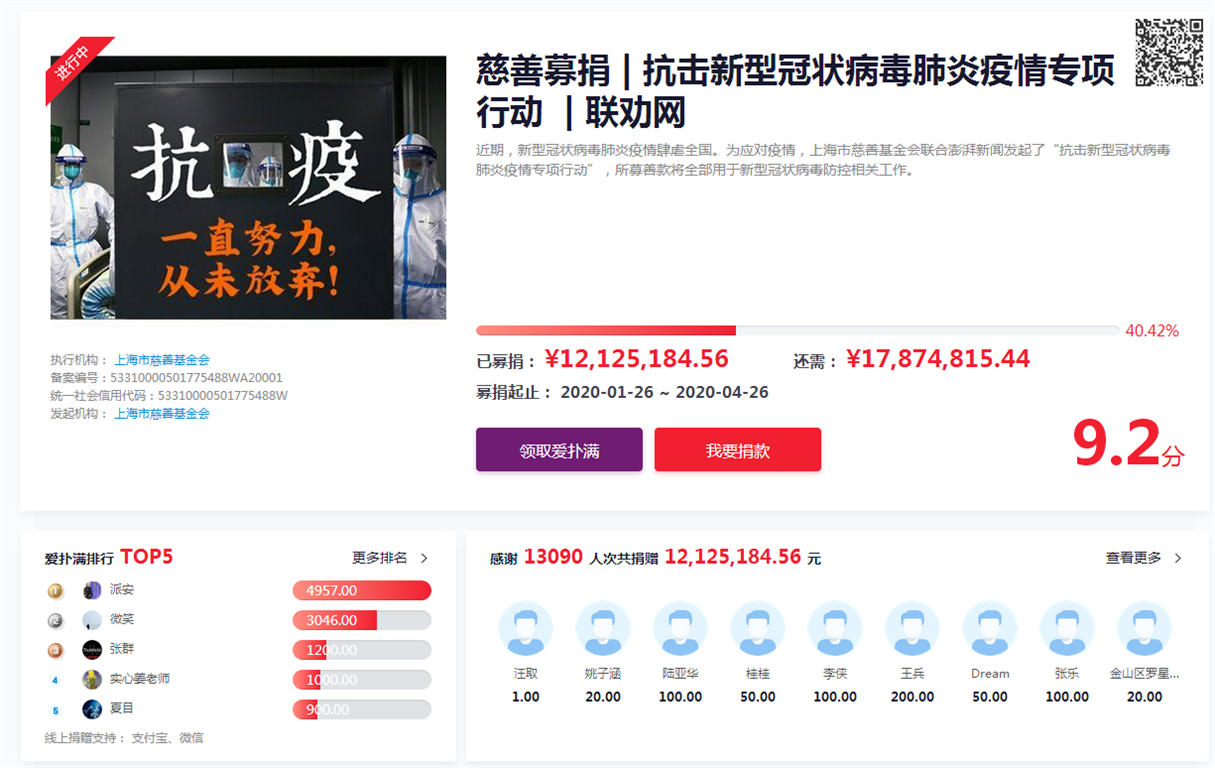
Task: Click donor 汪取's avatar icon
Action: pyautogui.click(x=525, y=629)
